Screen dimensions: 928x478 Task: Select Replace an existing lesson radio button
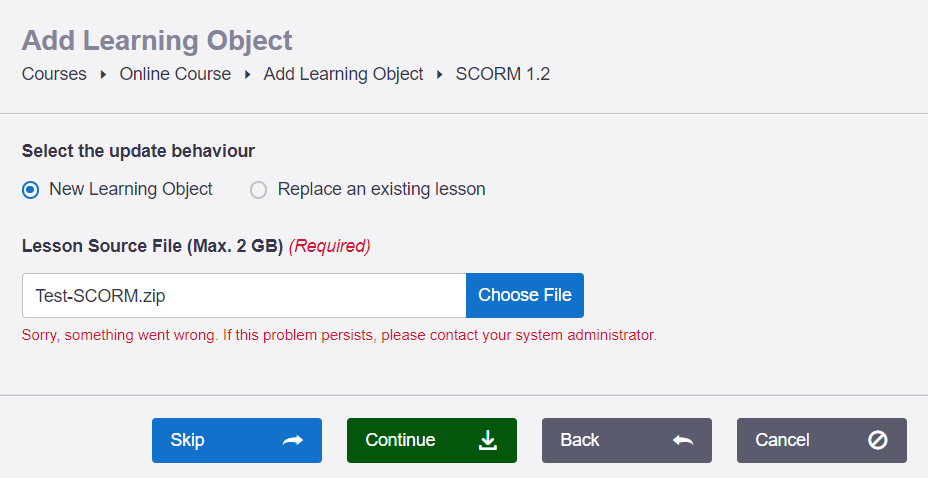(259, 190)
